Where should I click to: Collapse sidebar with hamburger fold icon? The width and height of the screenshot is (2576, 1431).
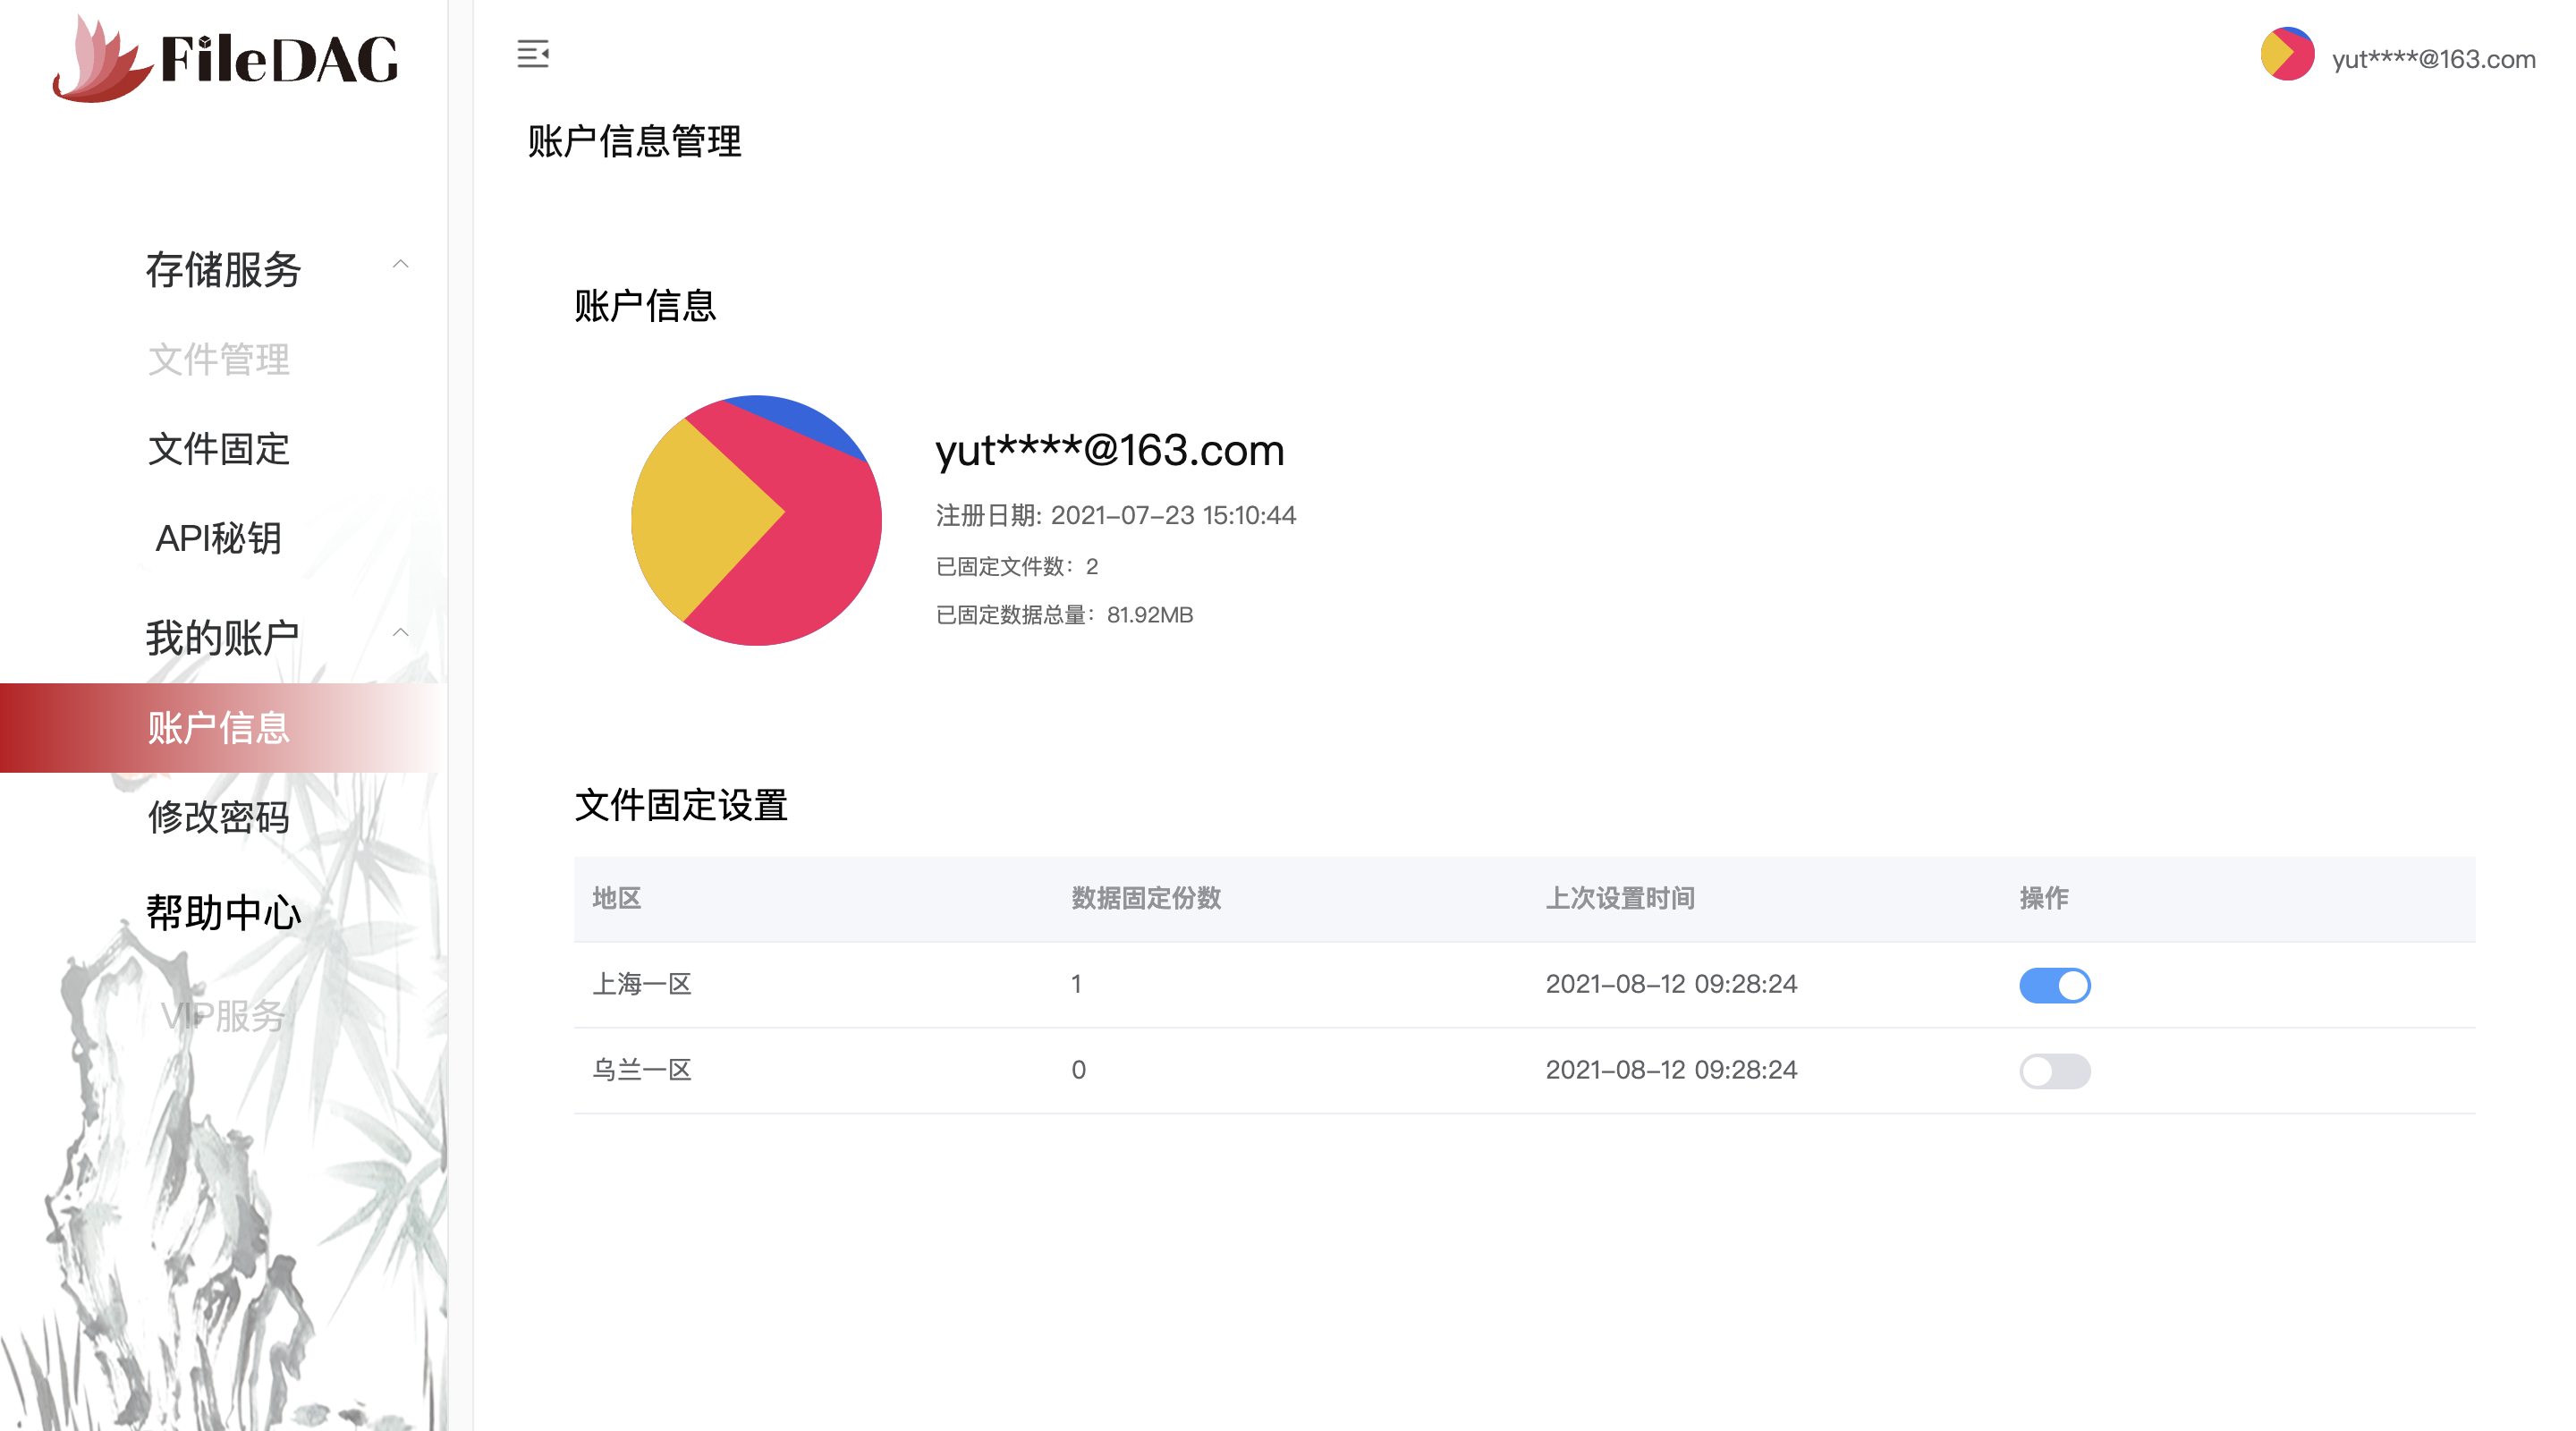tap(532, 54)
